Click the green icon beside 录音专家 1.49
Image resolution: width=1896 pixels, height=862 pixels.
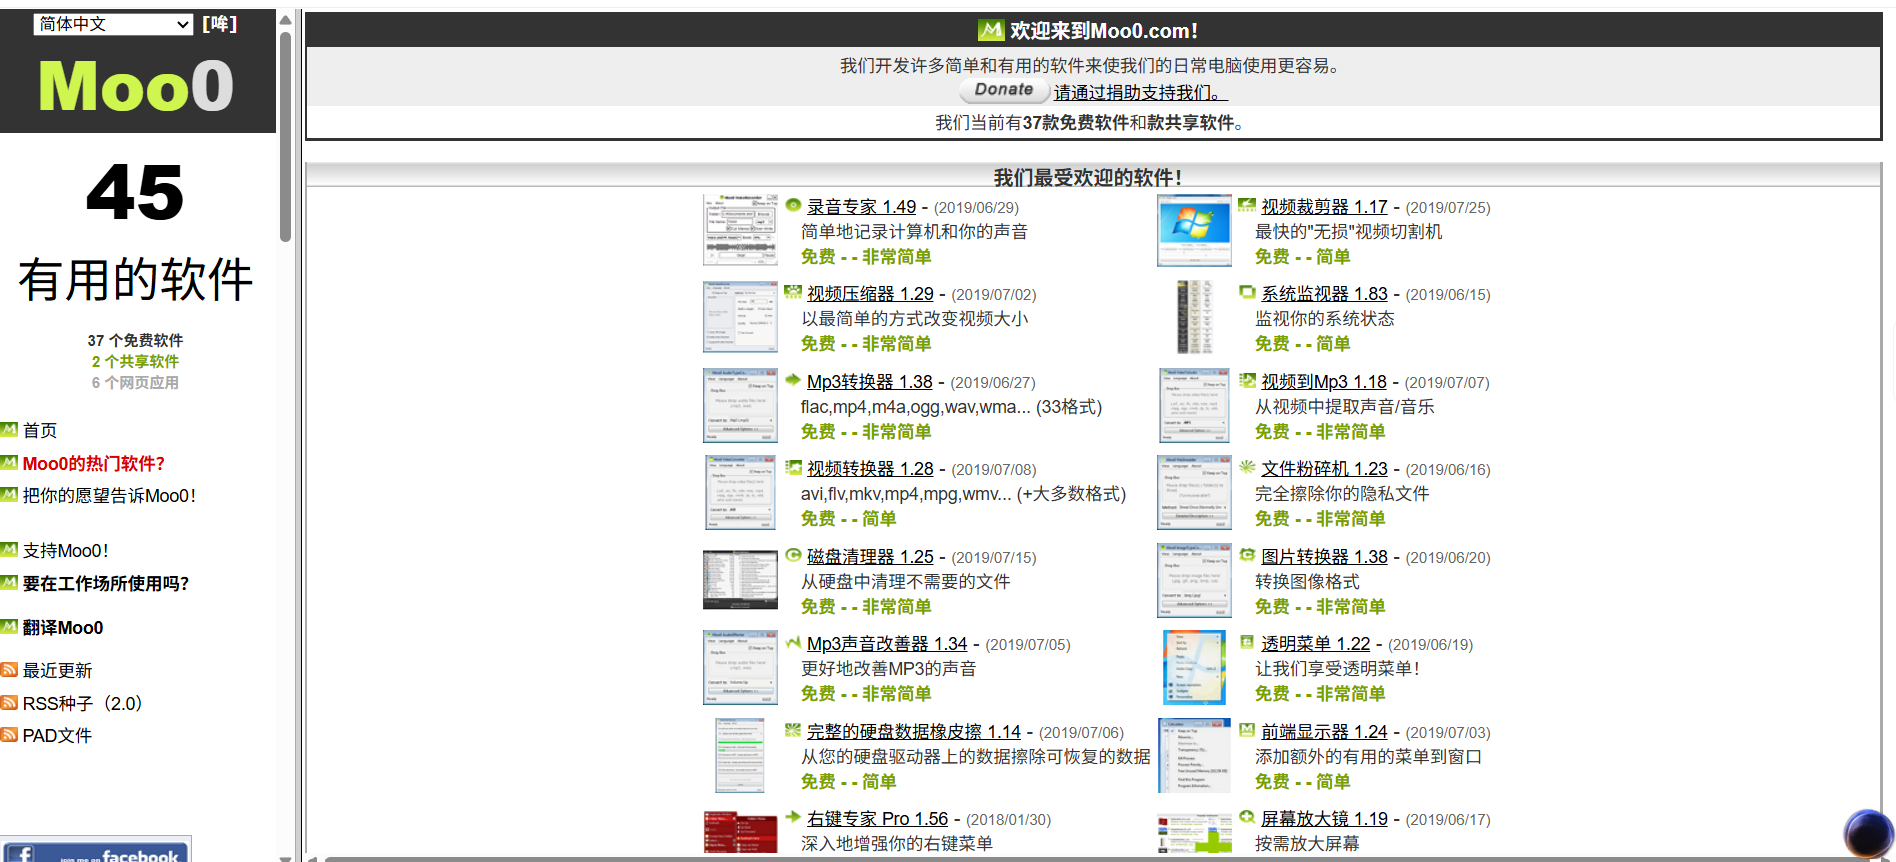(x=793, y=205)
